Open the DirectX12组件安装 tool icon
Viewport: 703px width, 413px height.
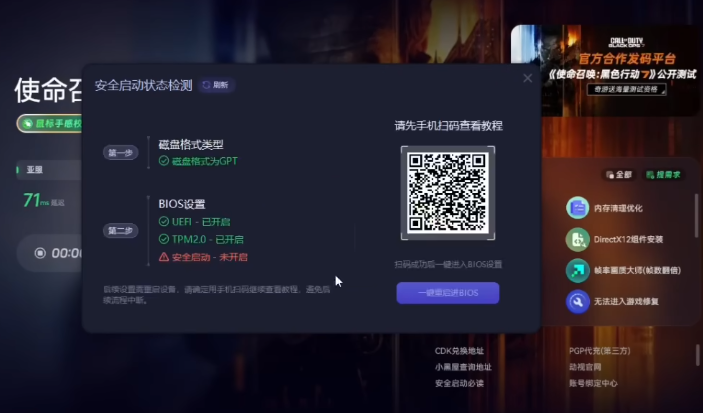[x=577, y=239]
